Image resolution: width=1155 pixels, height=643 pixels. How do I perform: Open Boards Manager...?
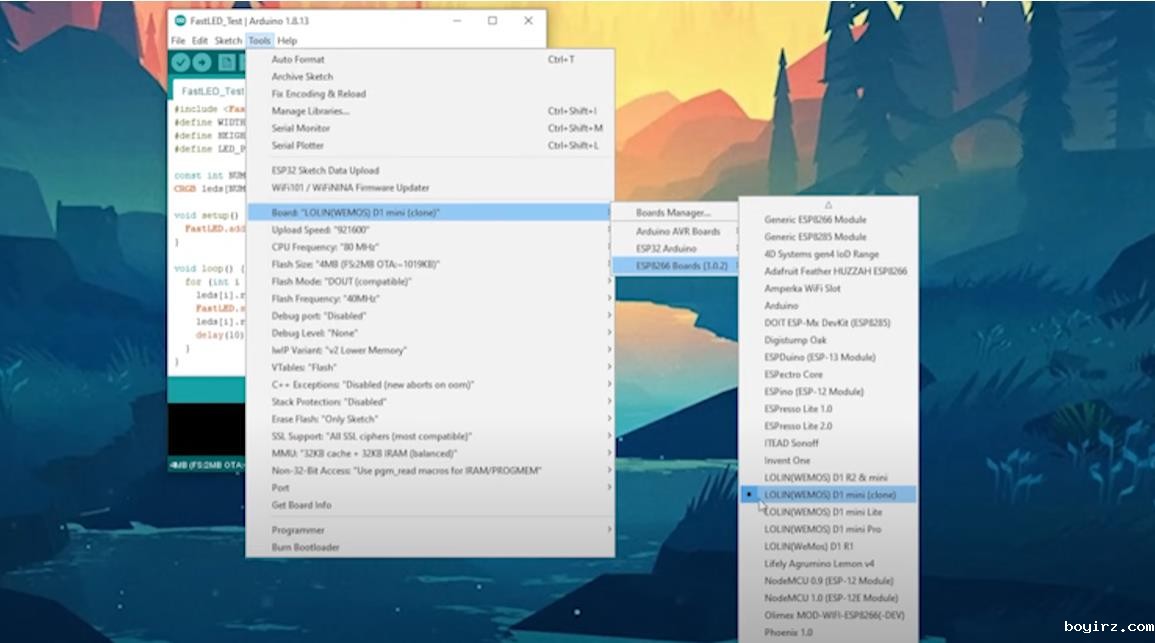(673, 213)
